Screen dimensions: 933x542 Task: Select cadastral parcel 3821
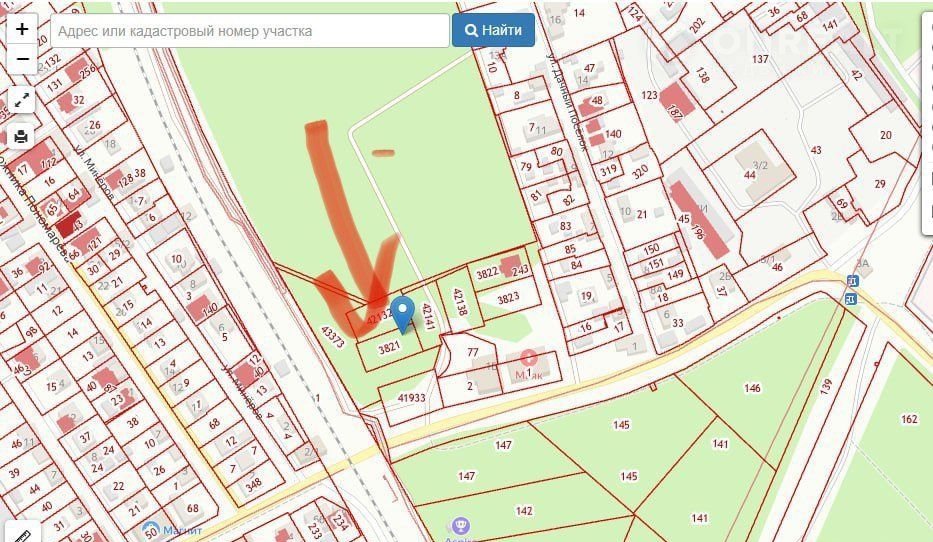pos(390,347)
